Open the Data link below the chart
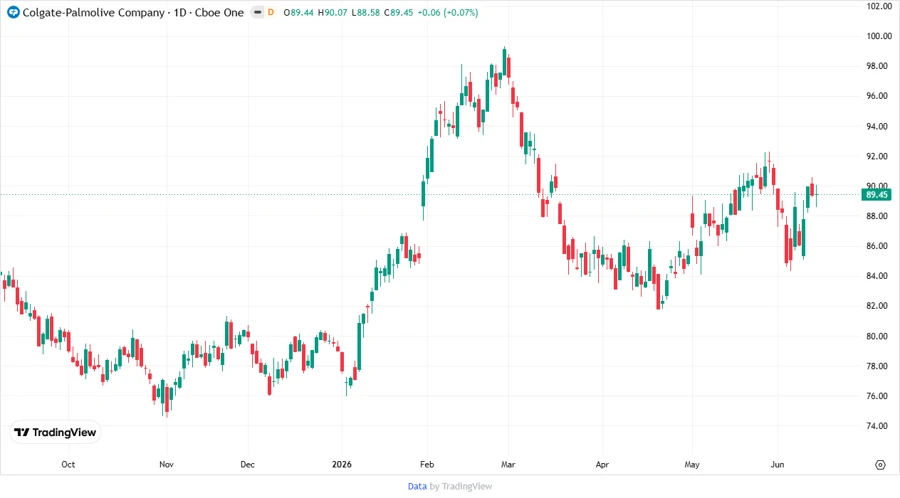This screenshot has height=498, width=900. pyautogui.click(x=417, y=487)
